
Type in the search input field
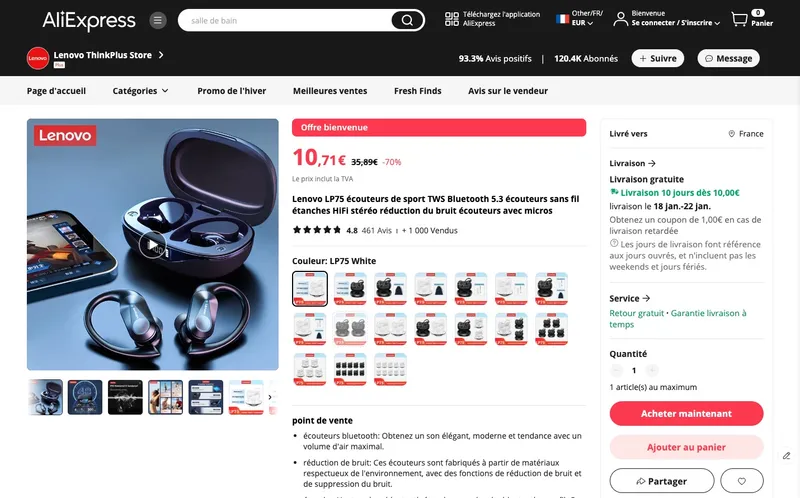click(285, 20)
